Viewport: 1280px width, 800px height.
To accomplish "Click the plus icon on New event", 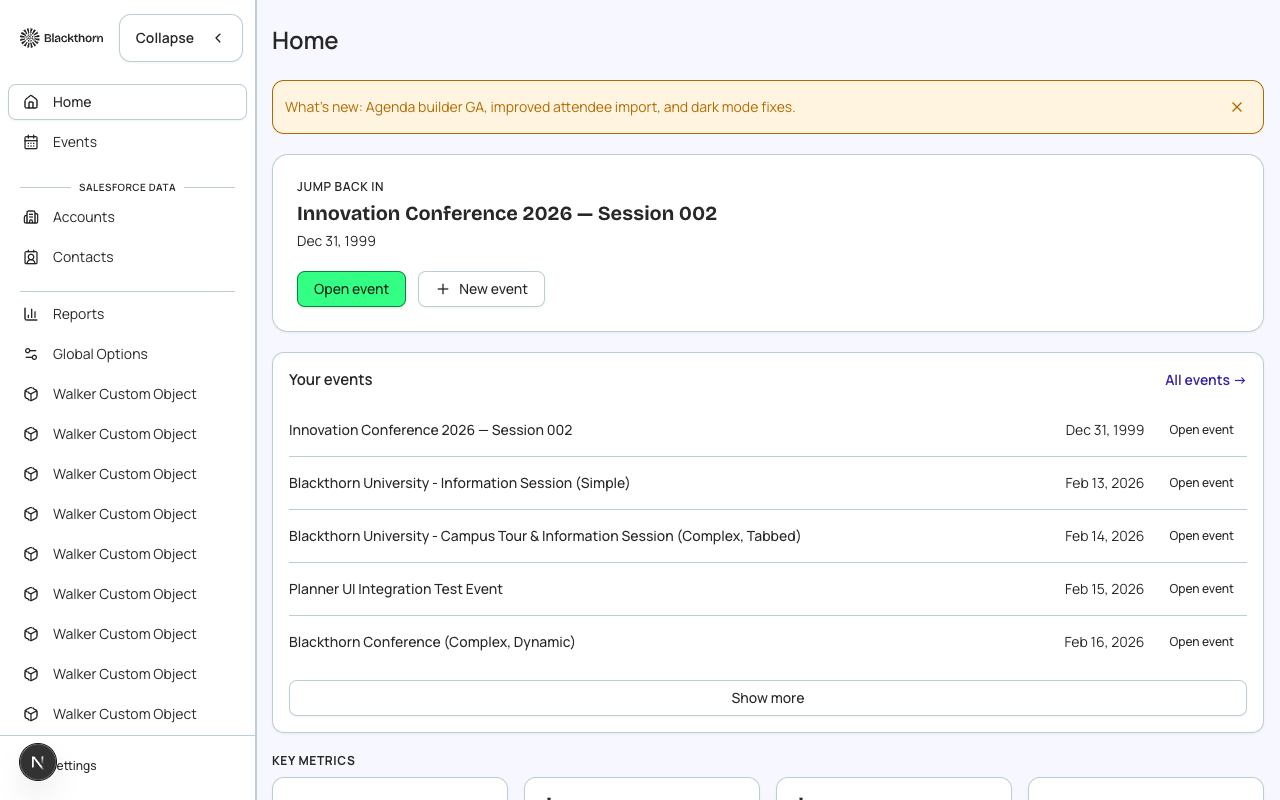I will coord(443,289).
